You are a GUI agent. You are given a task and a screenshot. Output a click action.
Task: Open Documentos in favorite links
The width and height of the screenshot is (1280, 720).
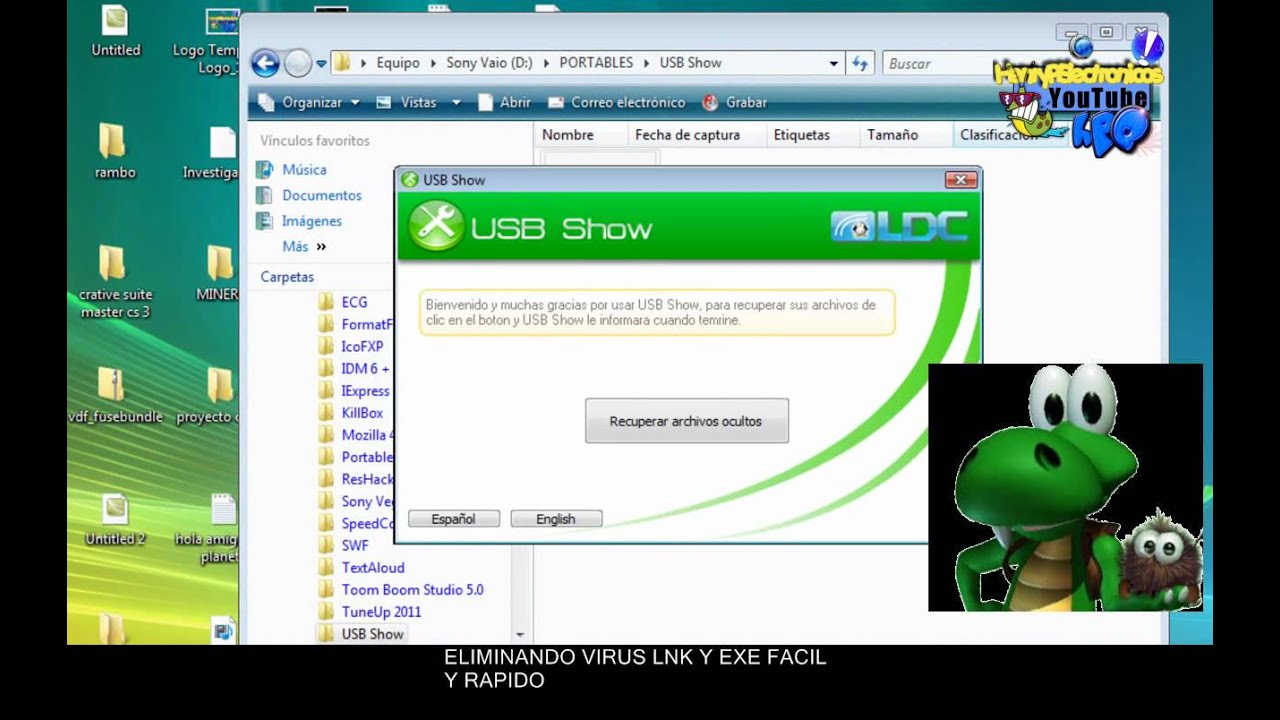(322, 195)
